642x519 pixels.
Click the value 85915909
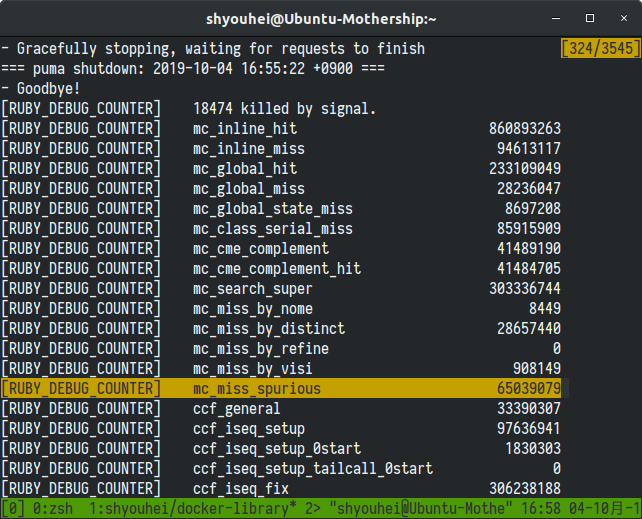(x=529, y=228)
